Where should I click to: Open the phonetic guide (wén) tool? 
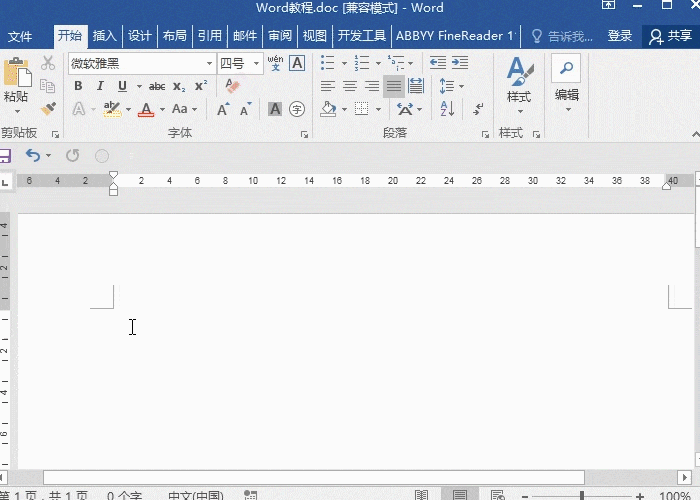(275, 63)
